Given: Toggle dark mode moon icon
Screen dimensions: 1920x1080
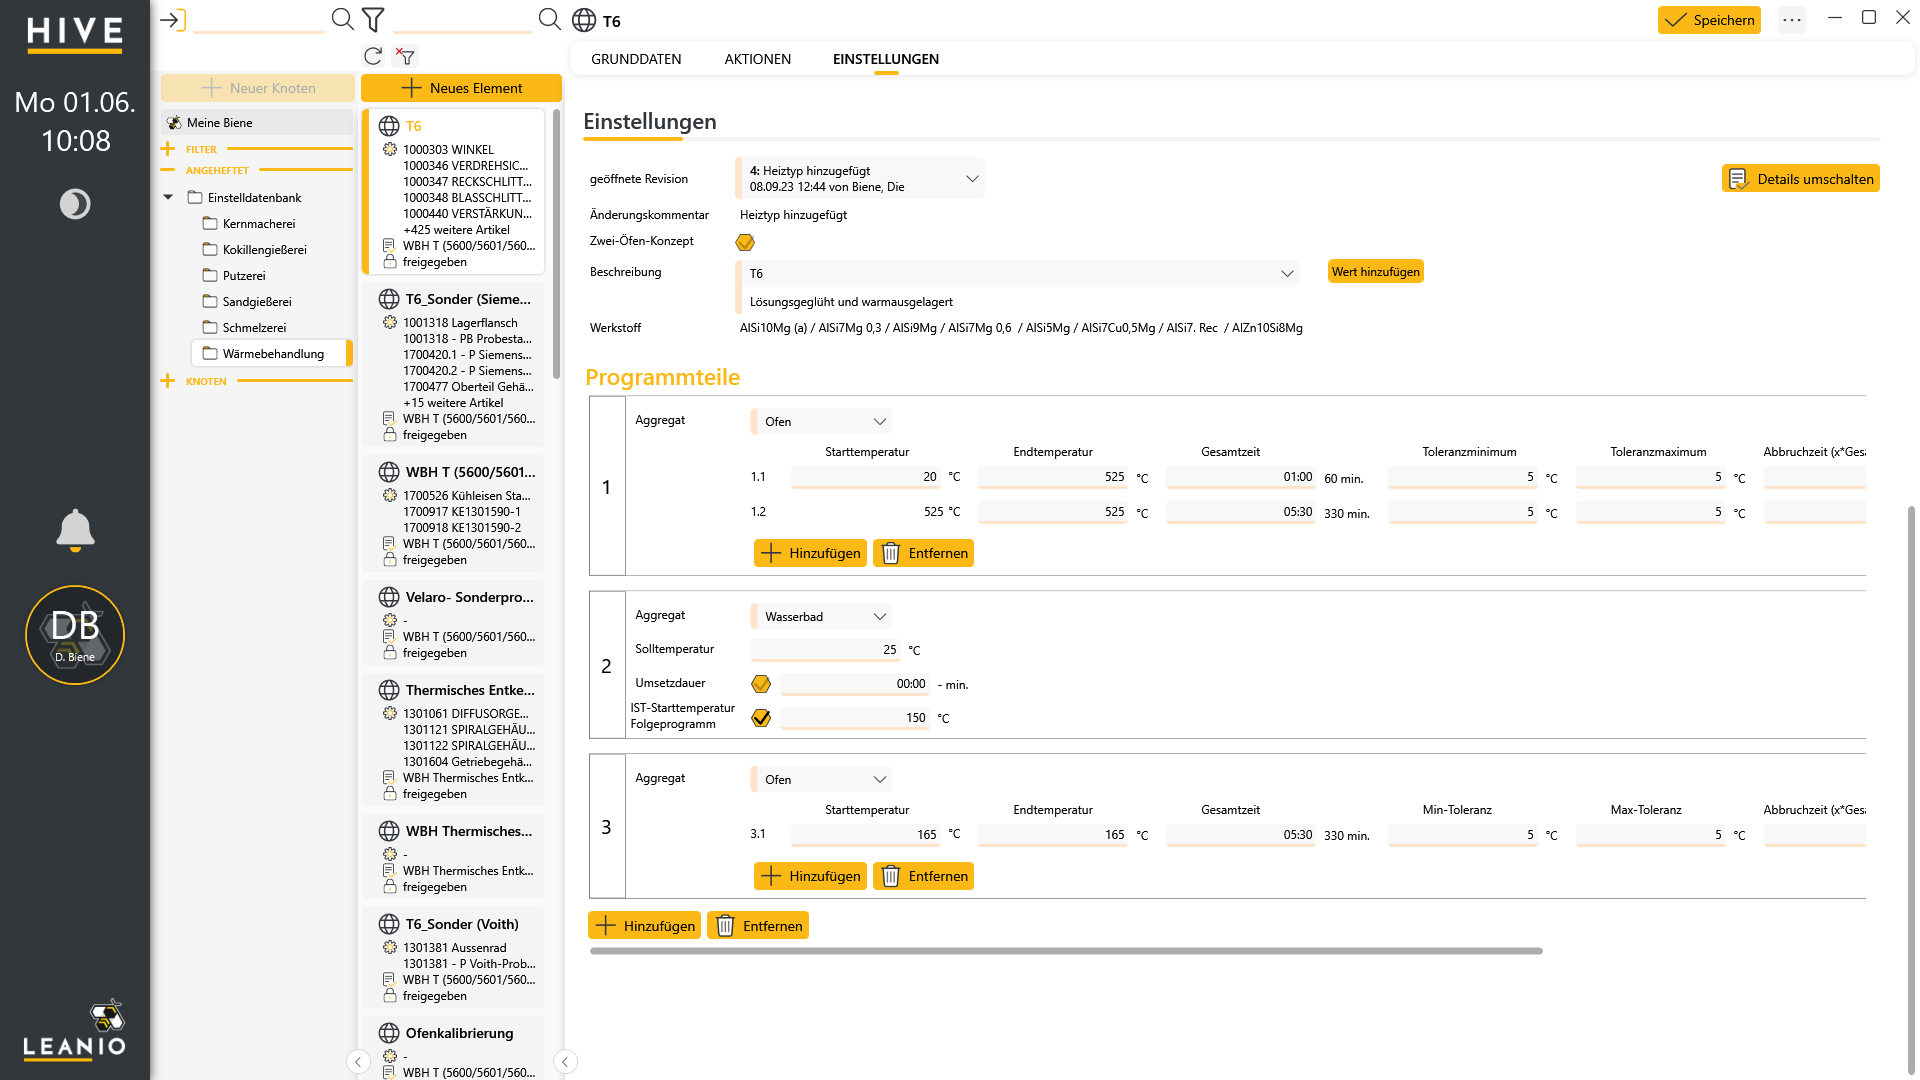Looking at the screenshot, I should click(x=75, y=204).
